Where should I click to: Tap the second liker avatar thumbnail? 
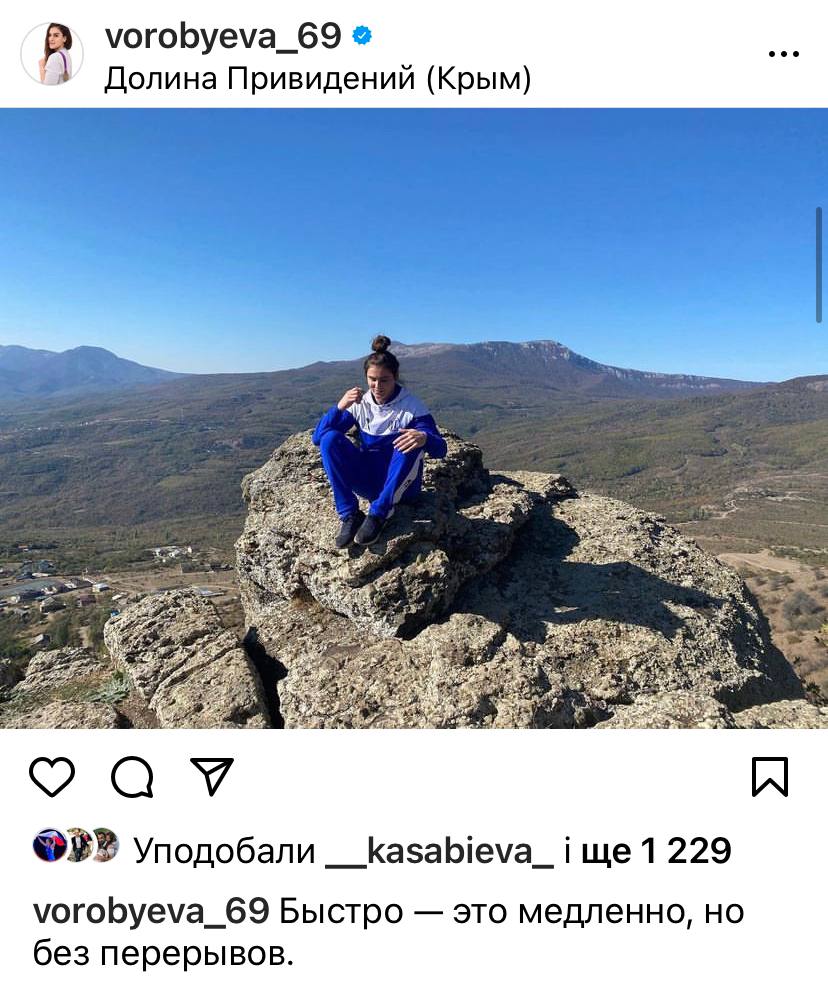(78, 845)
